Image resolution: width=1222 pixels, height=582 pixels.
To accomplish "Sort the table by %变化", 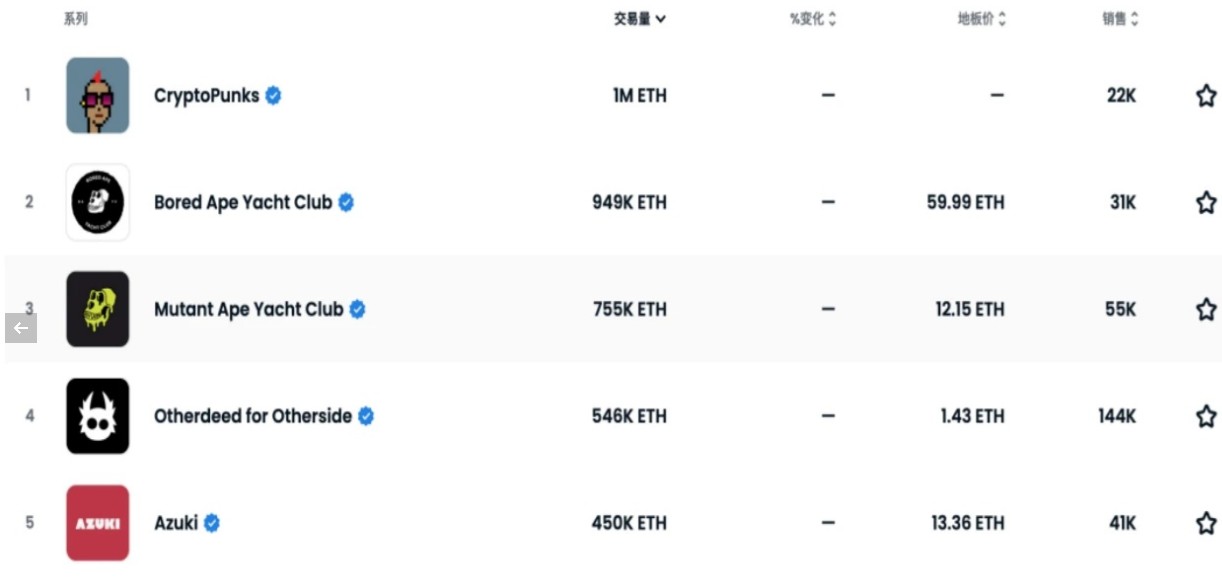I will point(813,19).
